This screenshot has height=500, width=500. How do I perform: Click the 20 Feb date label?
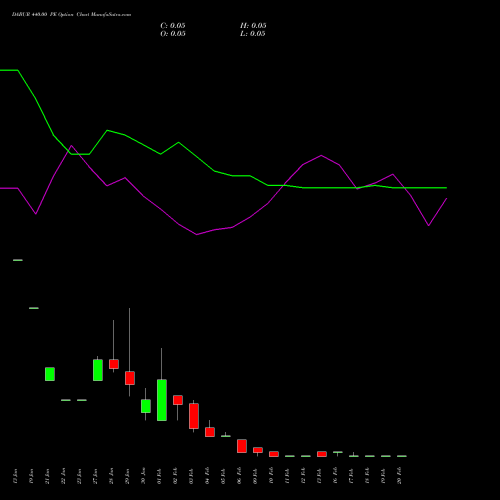coord(400,476)
